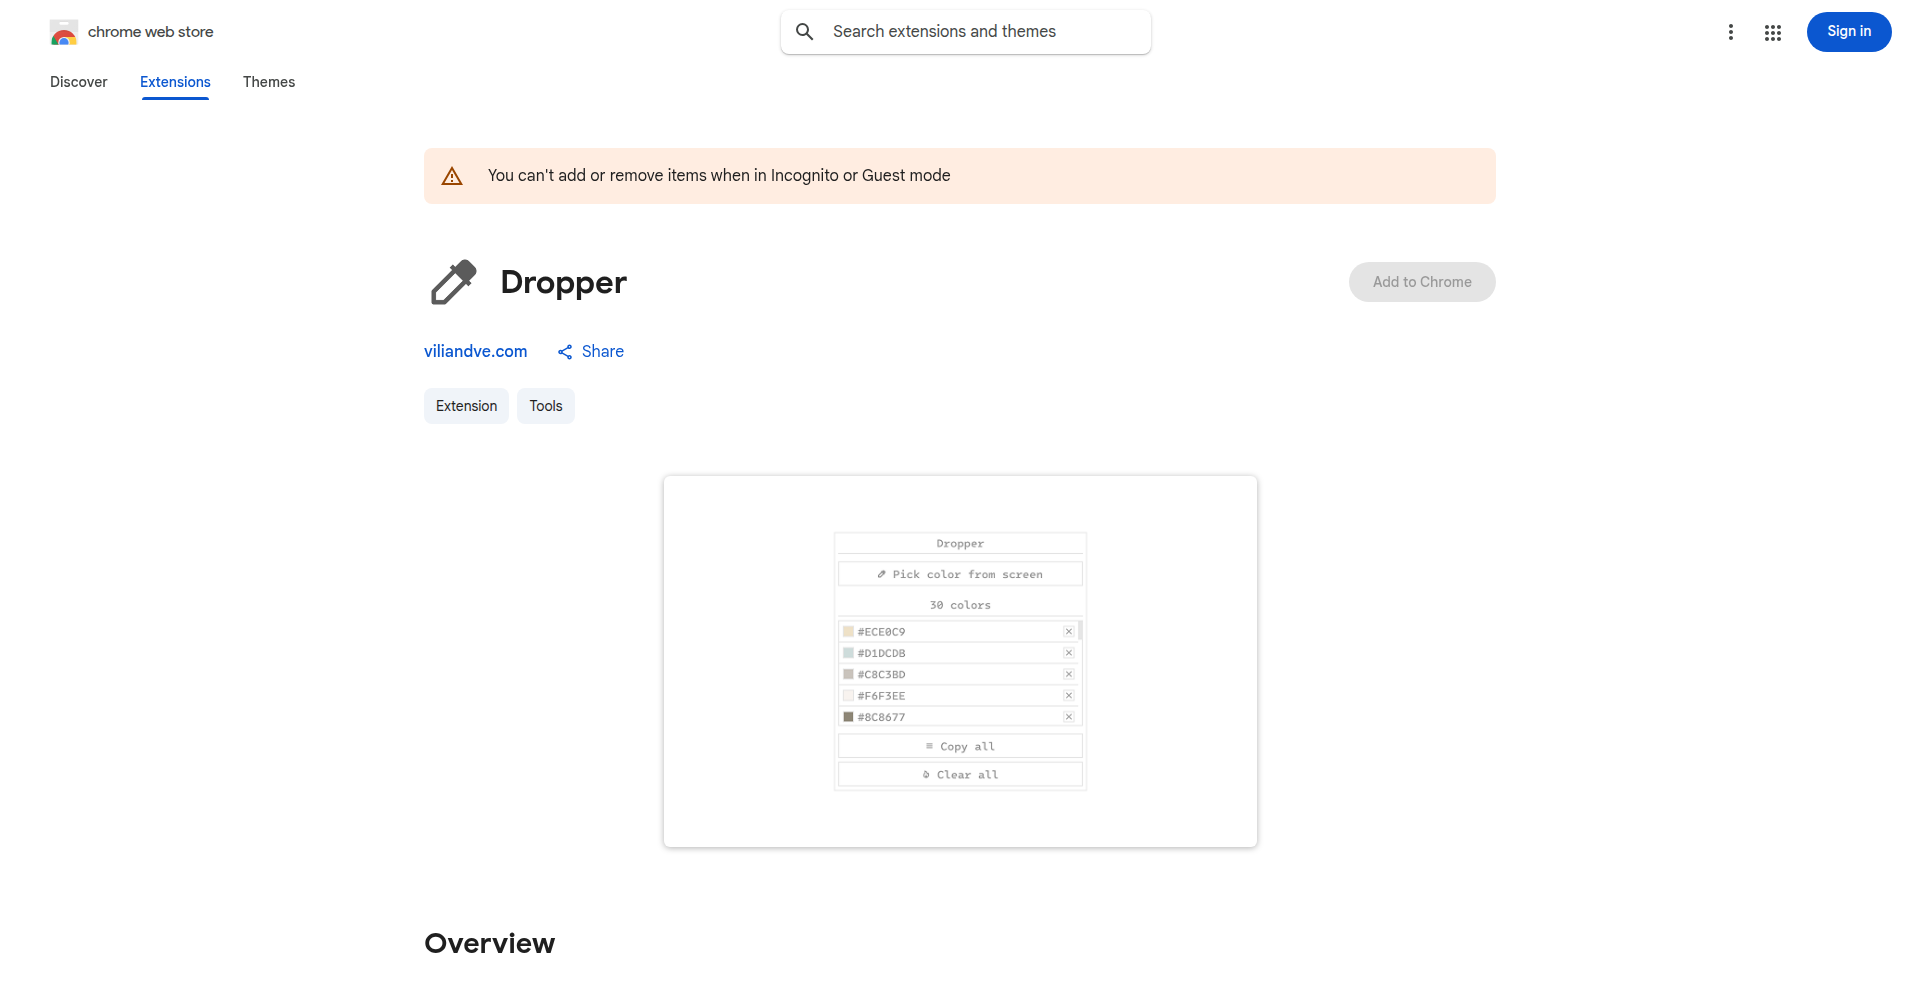Open the three-dot options menu

(1731, 31)
